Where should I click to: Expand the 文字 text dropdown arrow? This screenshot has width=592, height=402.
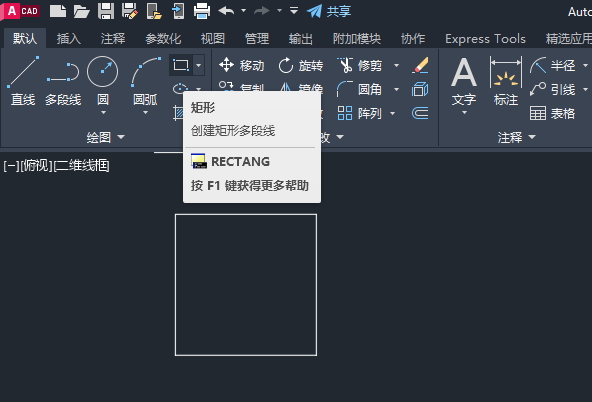464,112
